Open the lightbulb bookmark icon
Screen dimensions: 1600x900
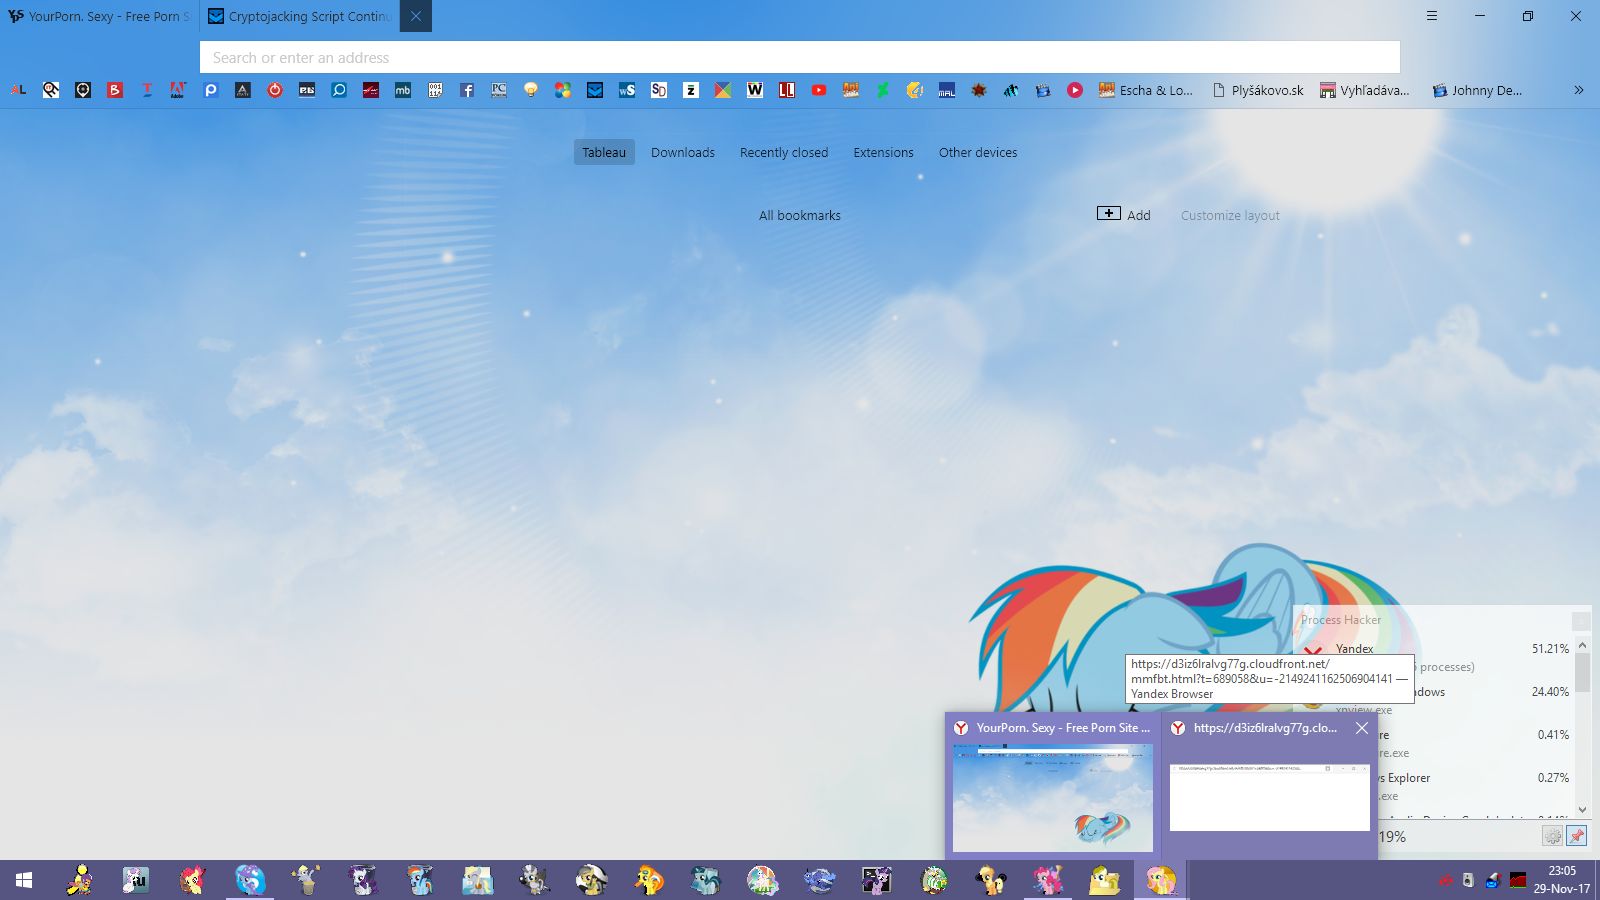coord(531,90)
